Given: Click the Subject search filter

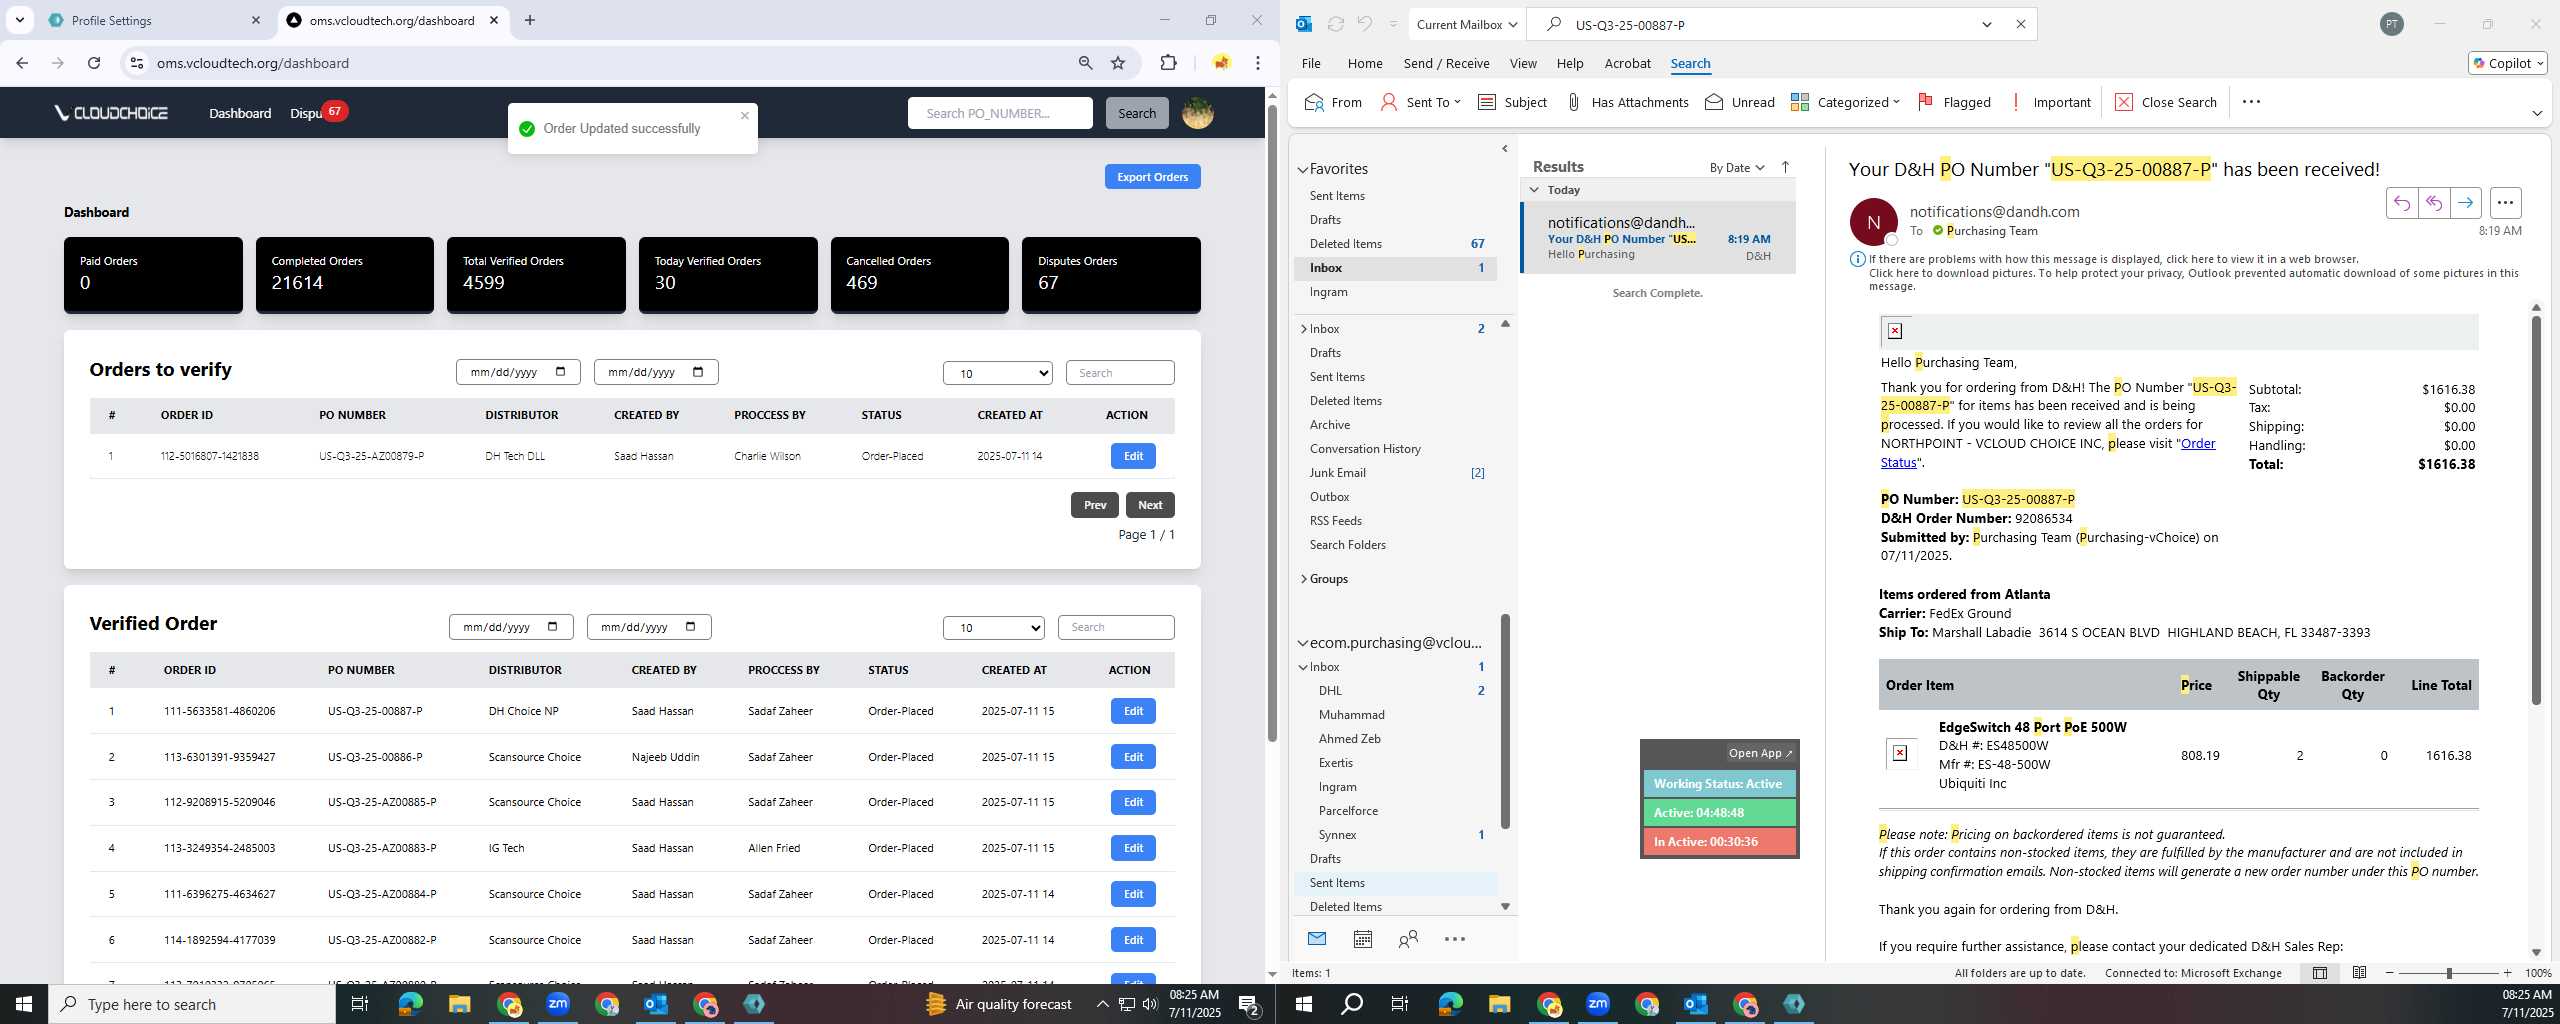Looking at the screenshot, I should coord(1512,102).
